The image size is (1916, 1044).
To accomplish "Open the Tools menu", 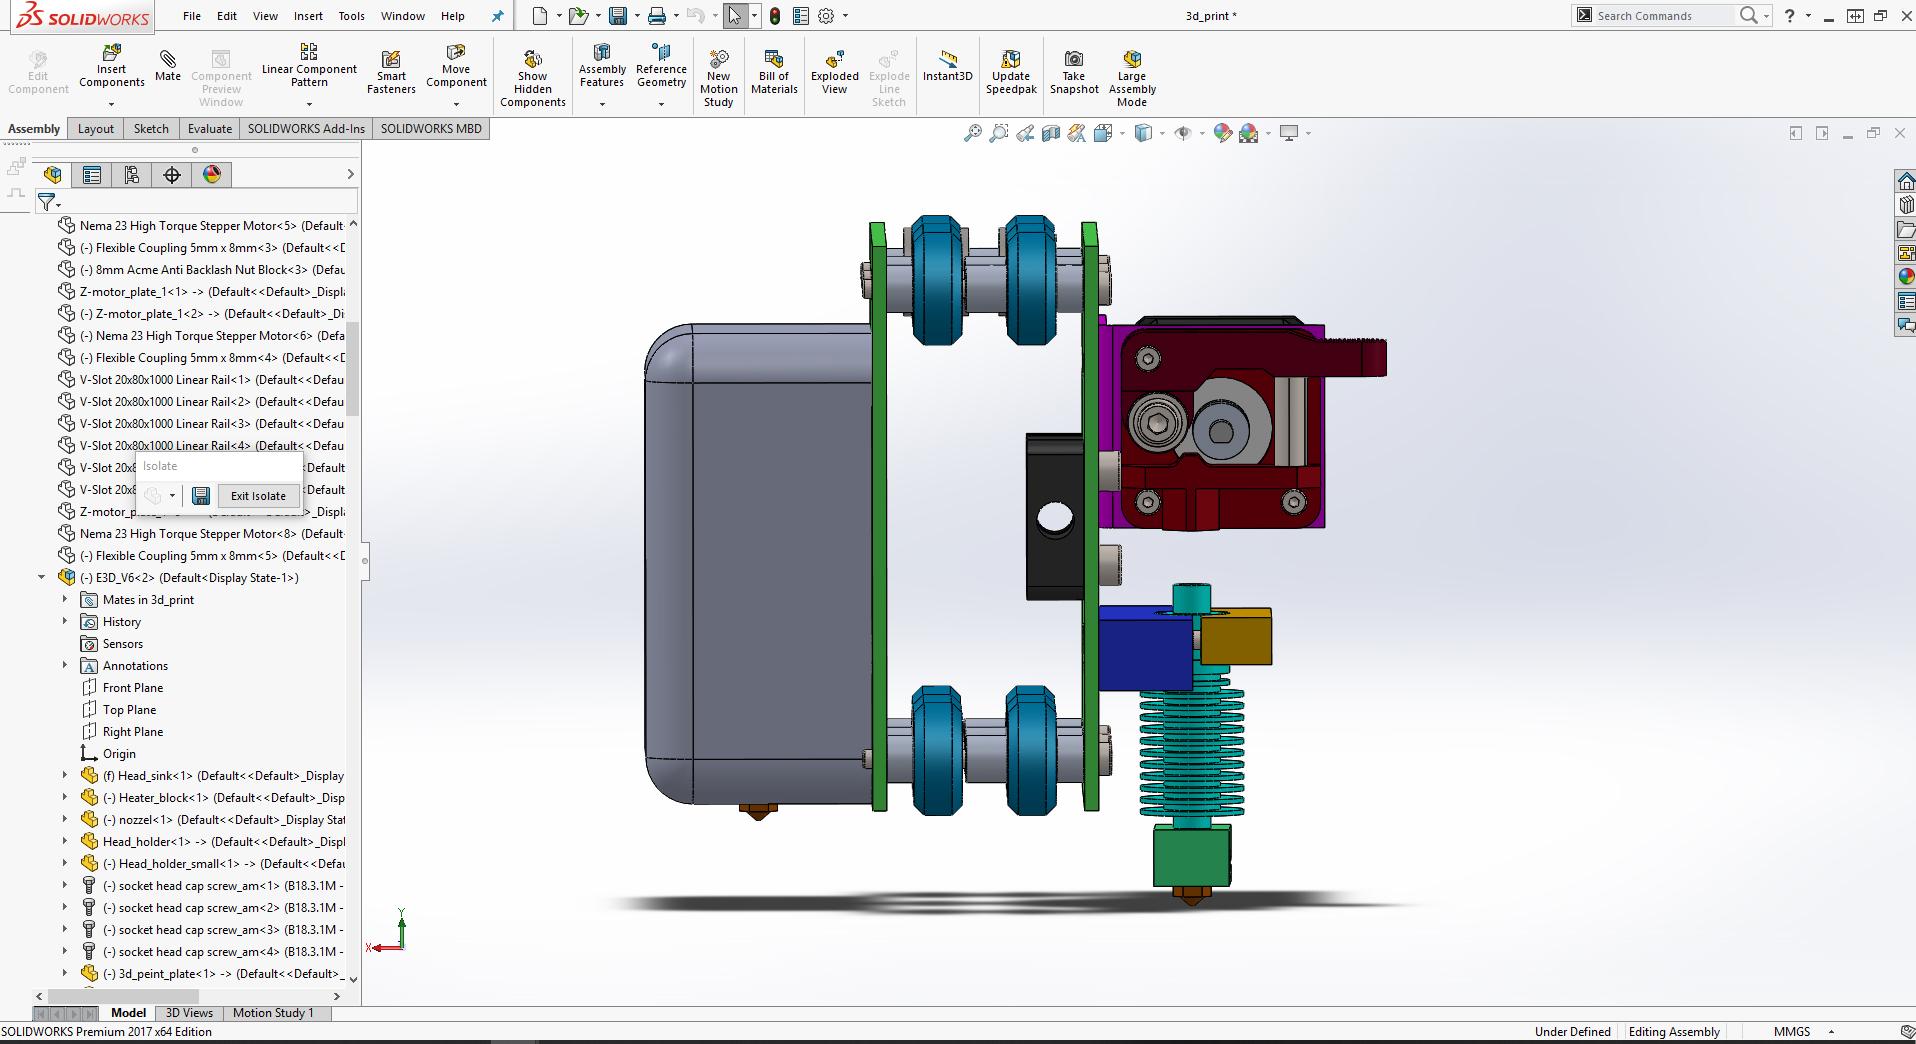I will click(351, 16).
